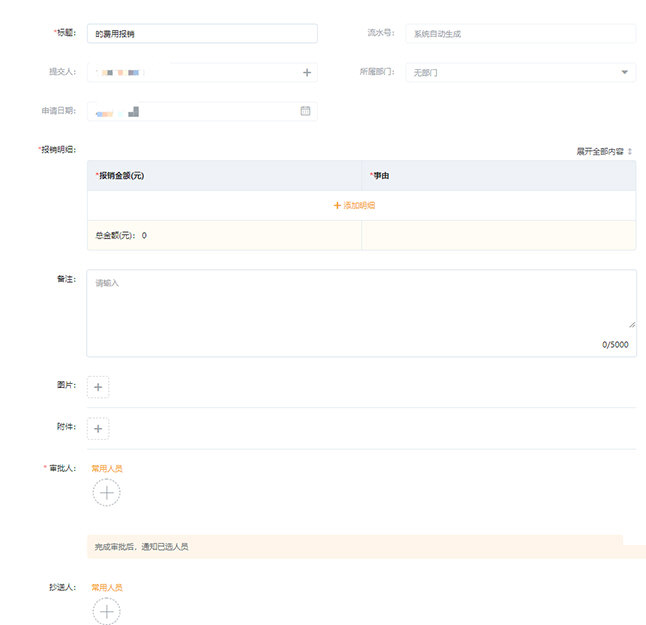
Task: Click the 添加明细 button
Action: (x=359, y=205)
